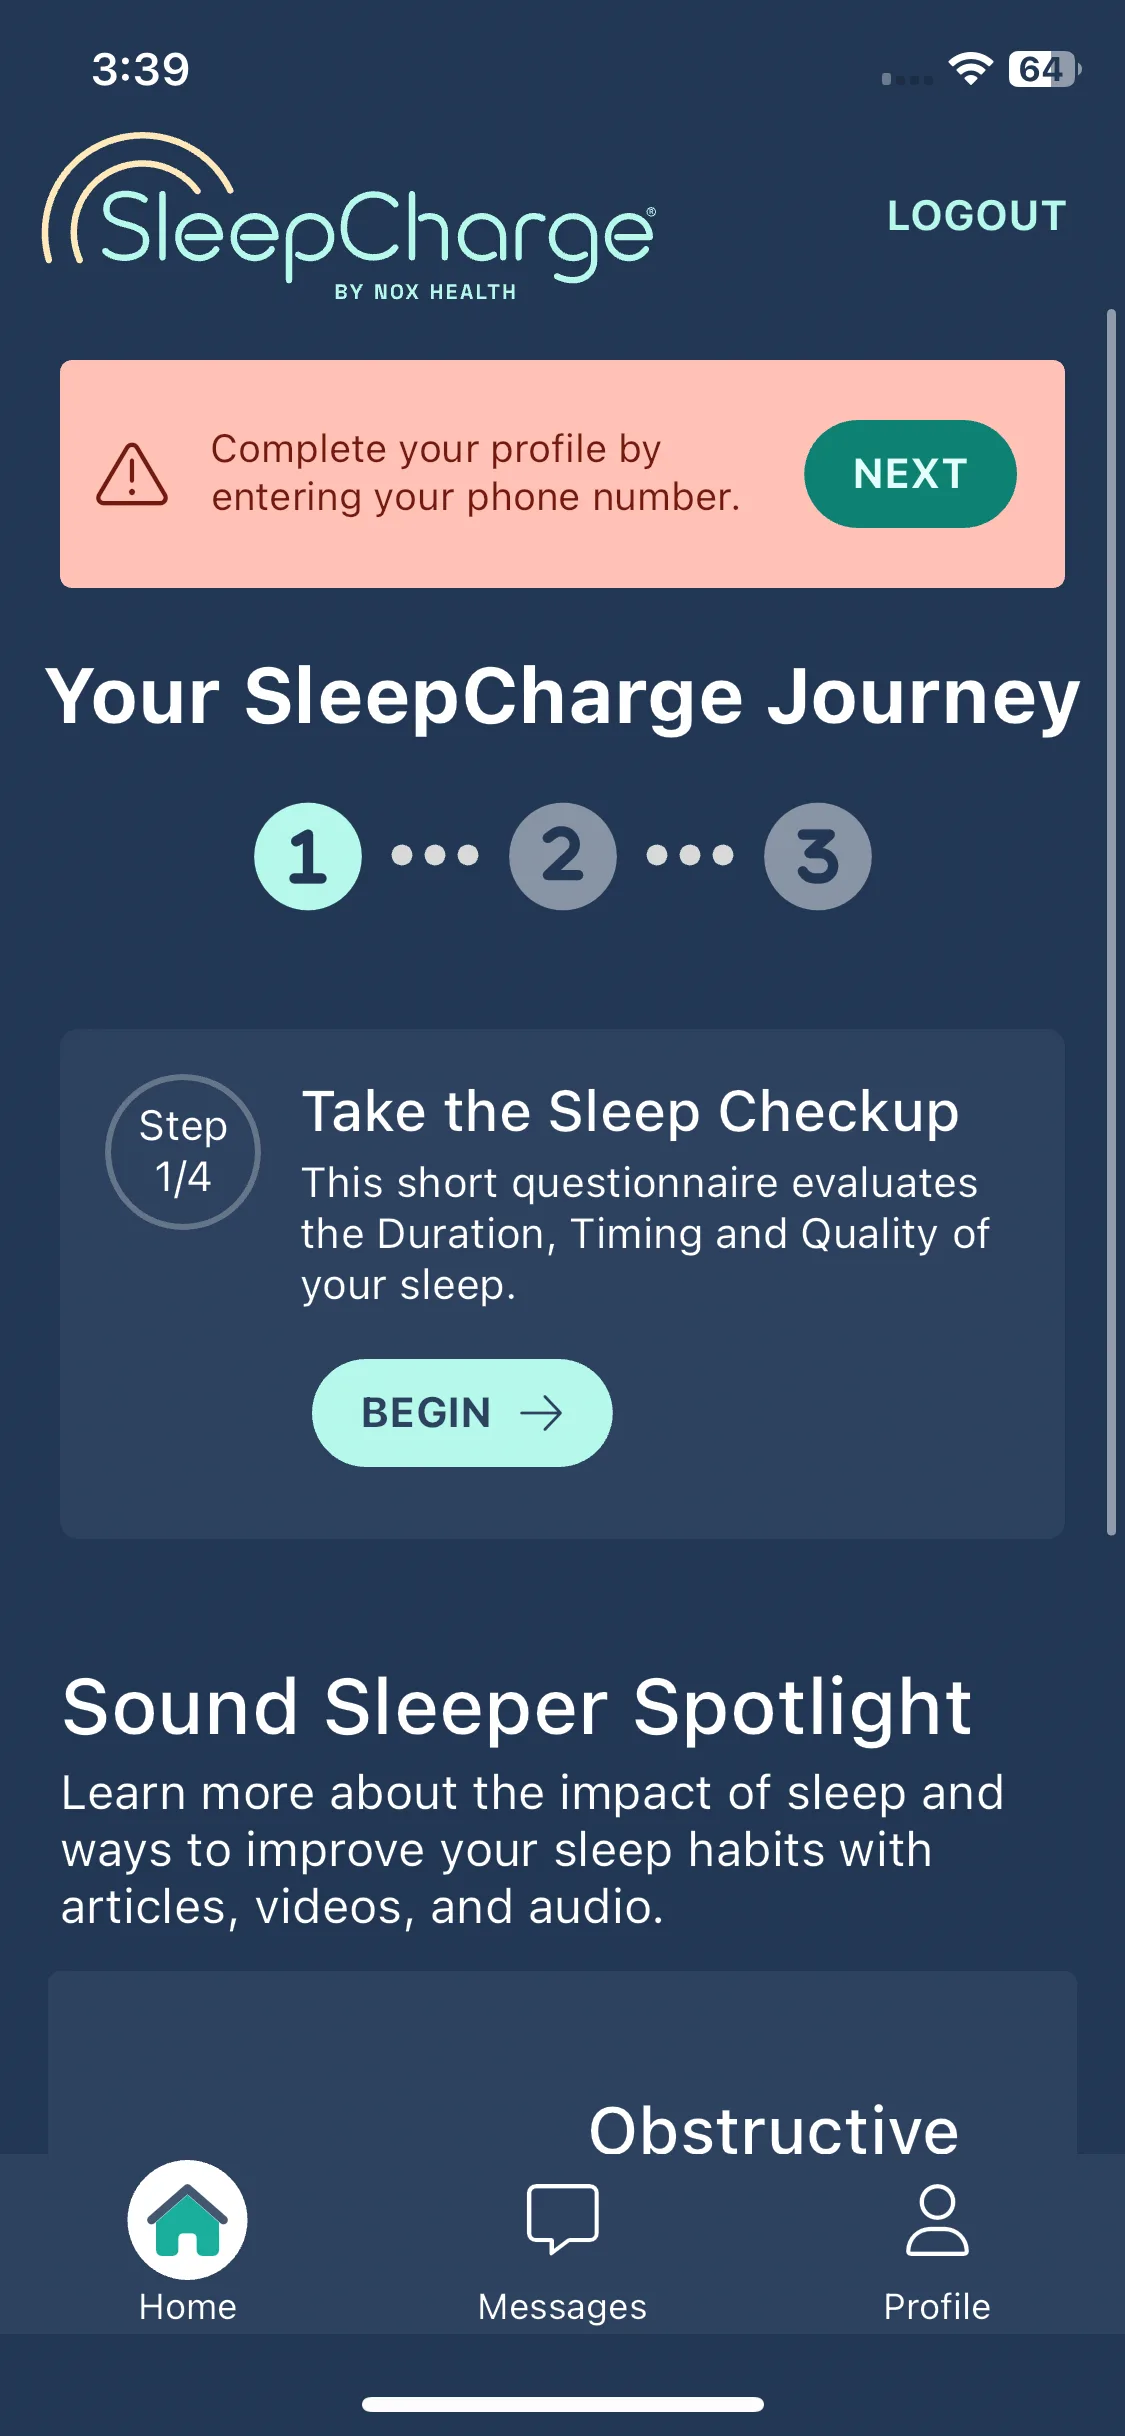This screenshot has width=1125, height=2436.
Task: Click the vertical scrollbar on right edge
Action: tap(1111, 922)
